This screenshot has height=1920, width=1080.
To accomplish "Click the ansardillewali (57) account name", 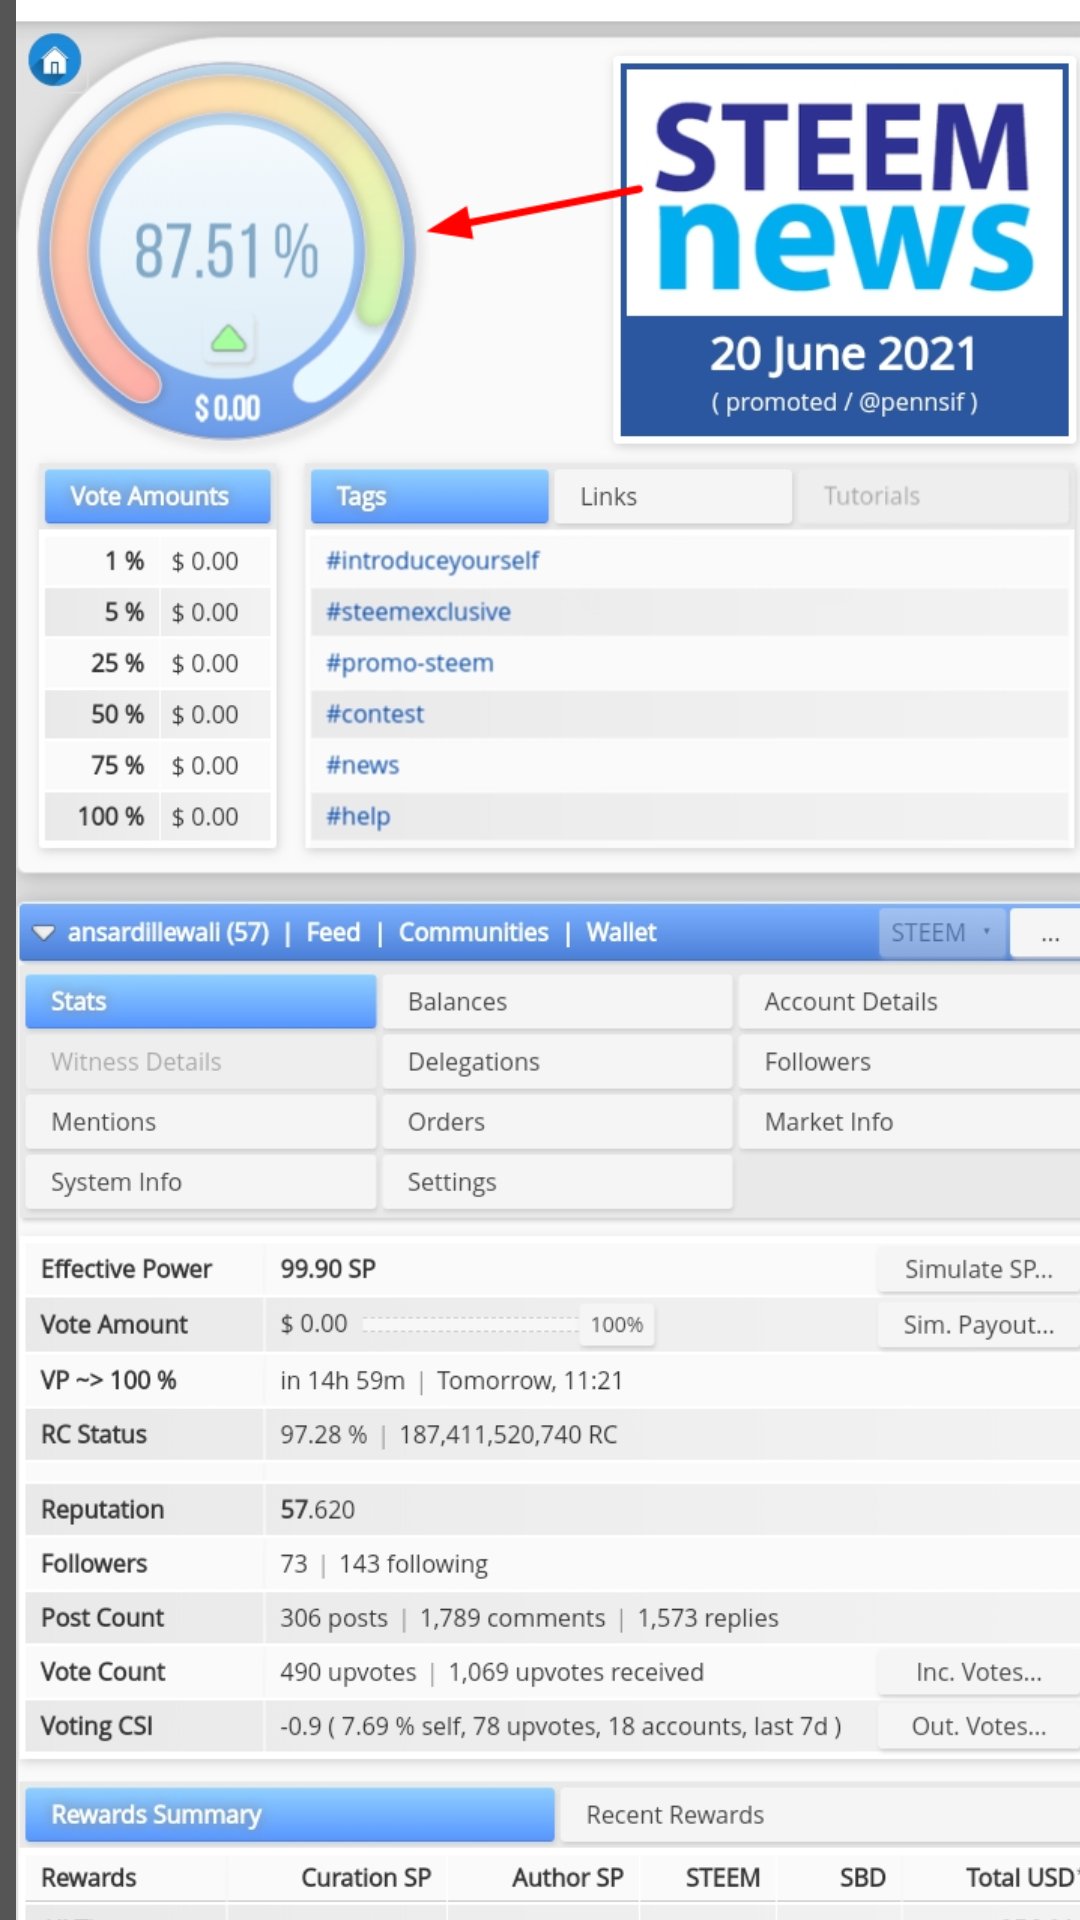I will click(x=168, y=932).
